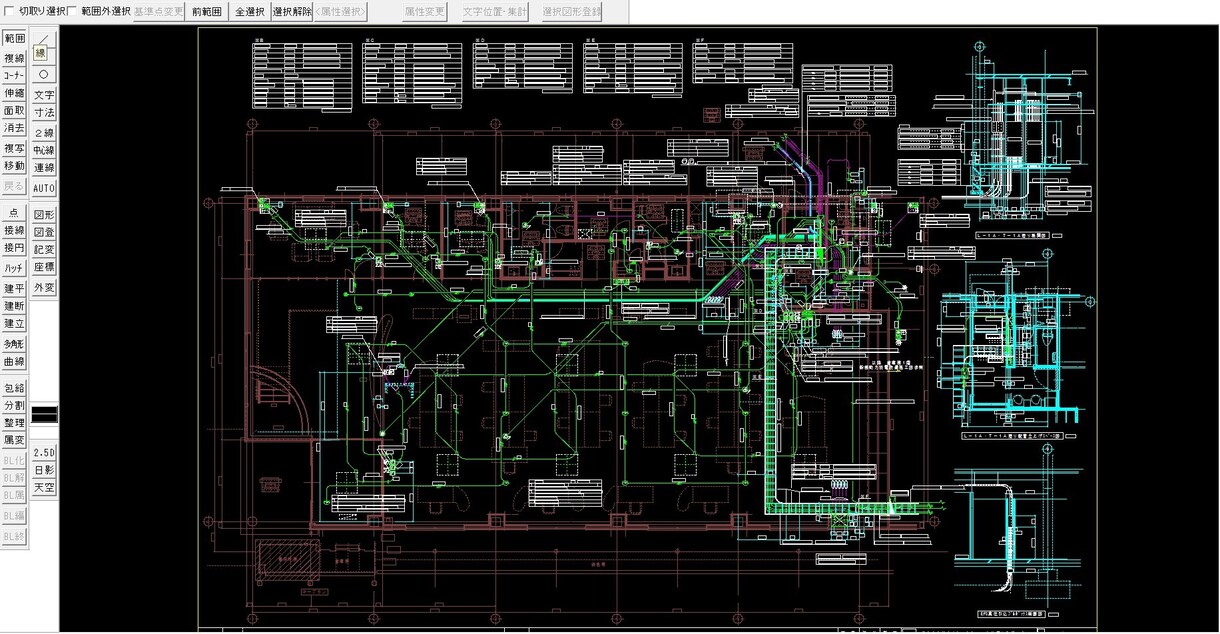Select the 図形 figure insert tool

click(44, 215)
